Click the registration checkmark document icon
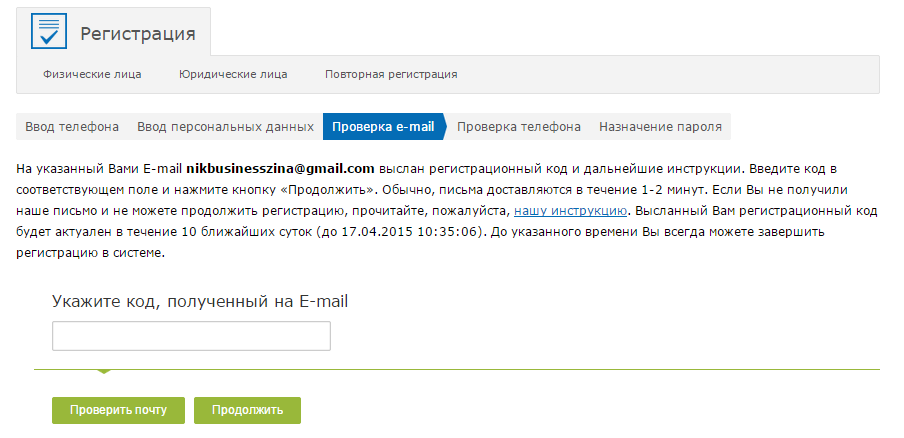The width and height of the screenshot is (904, 438). (49, 31)
